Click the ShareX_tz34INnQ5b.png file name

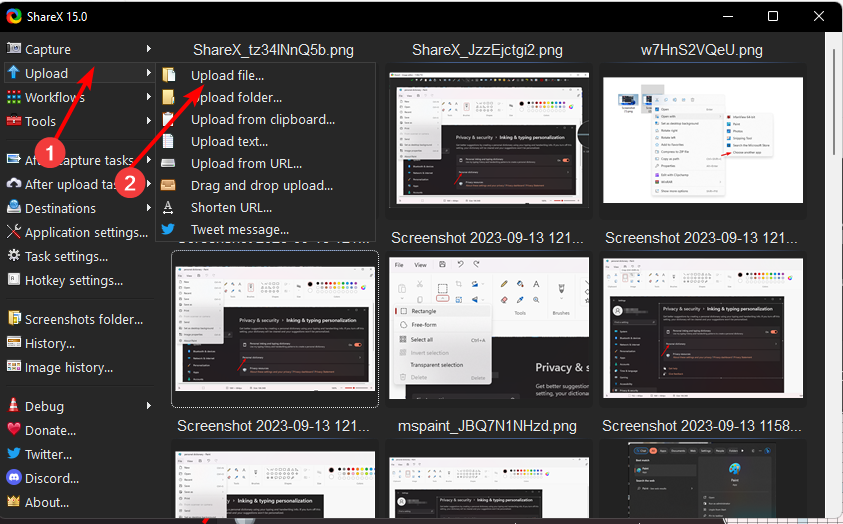click(274, 50)
